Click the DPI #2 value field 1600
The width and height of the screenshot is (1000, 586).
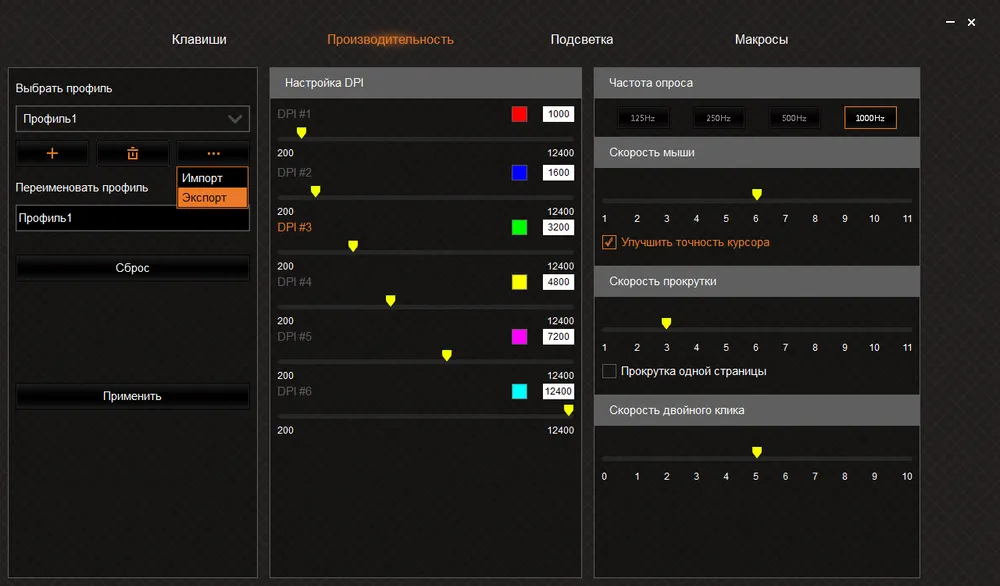558,173
